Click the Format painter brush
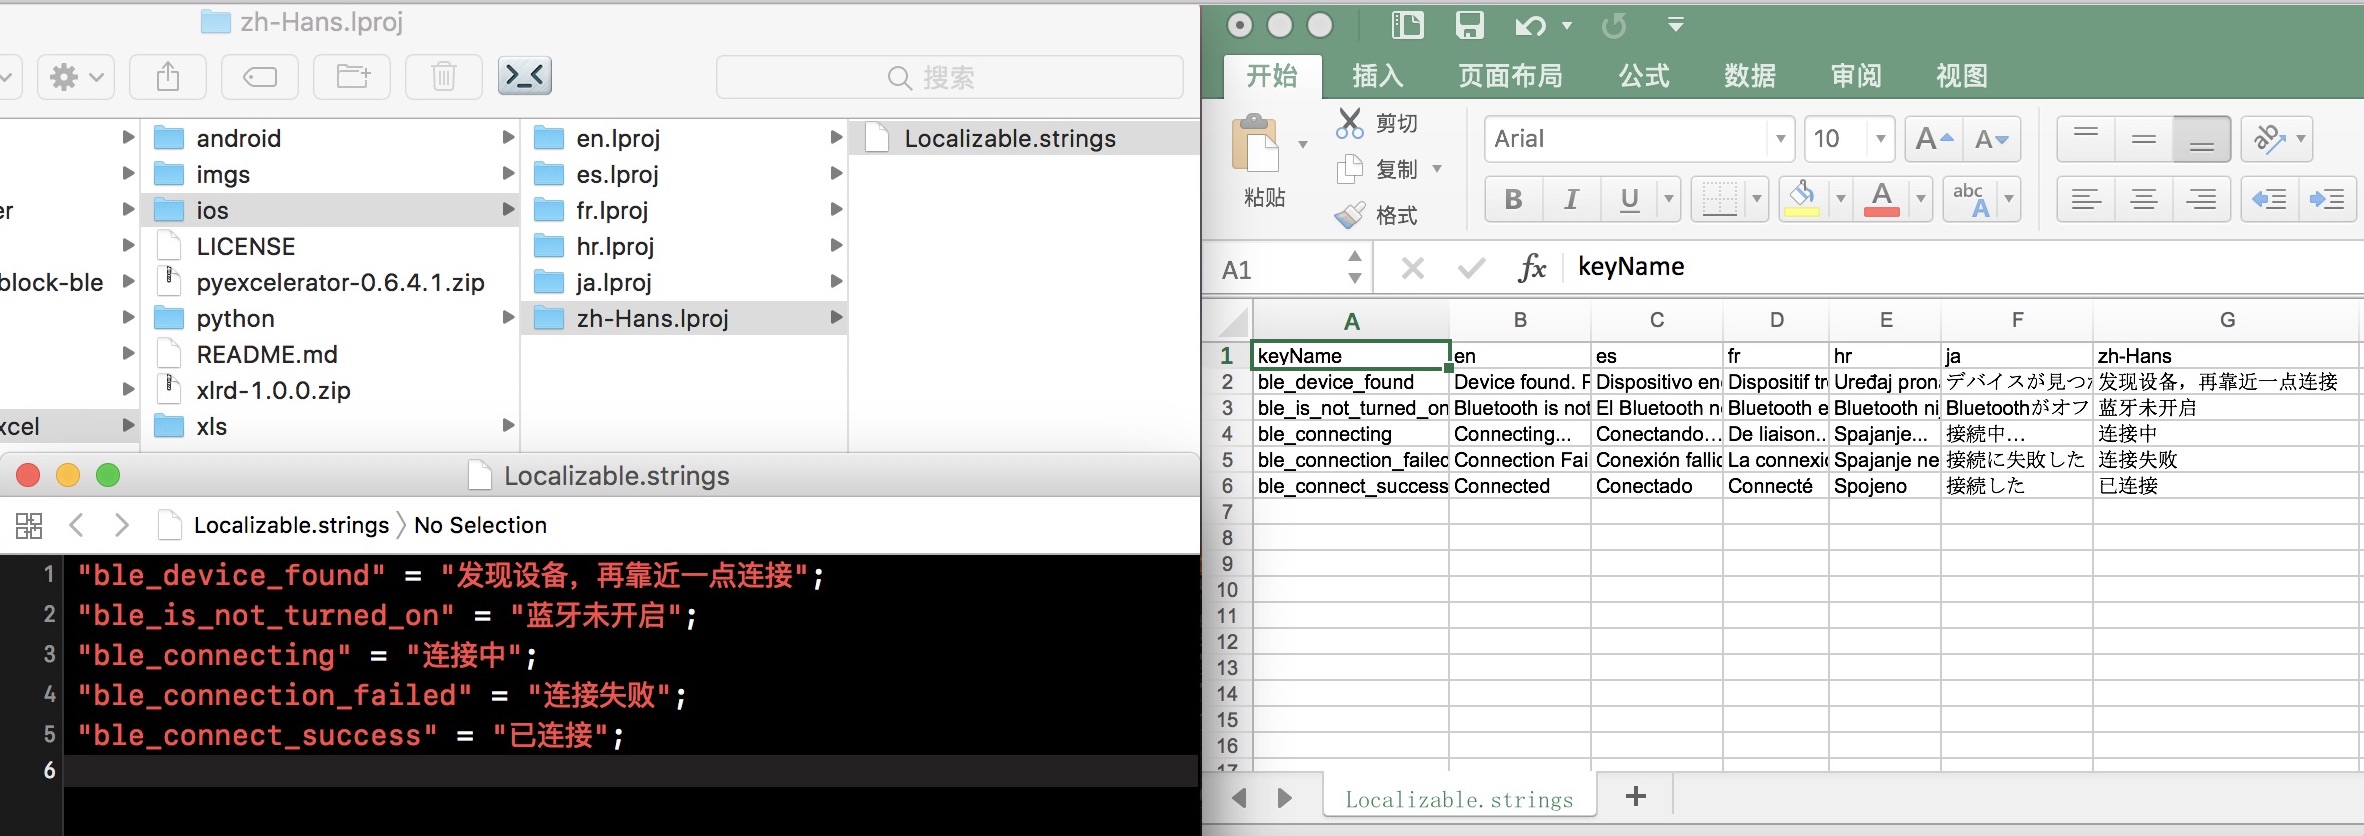The height and width of the screenshot is (836, 2364). click(x=1350, y=215)
